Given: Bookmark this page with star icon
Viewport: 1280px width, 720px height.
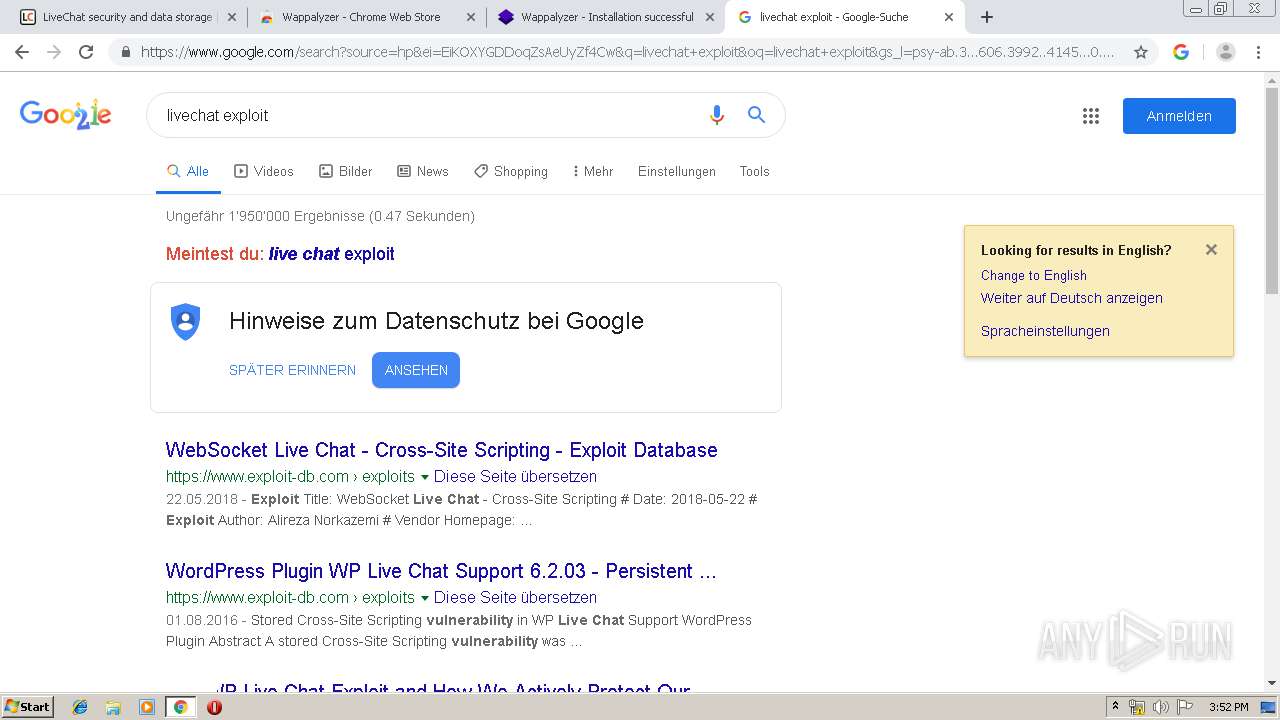Looking at the screenshot, I should 1140,52.
